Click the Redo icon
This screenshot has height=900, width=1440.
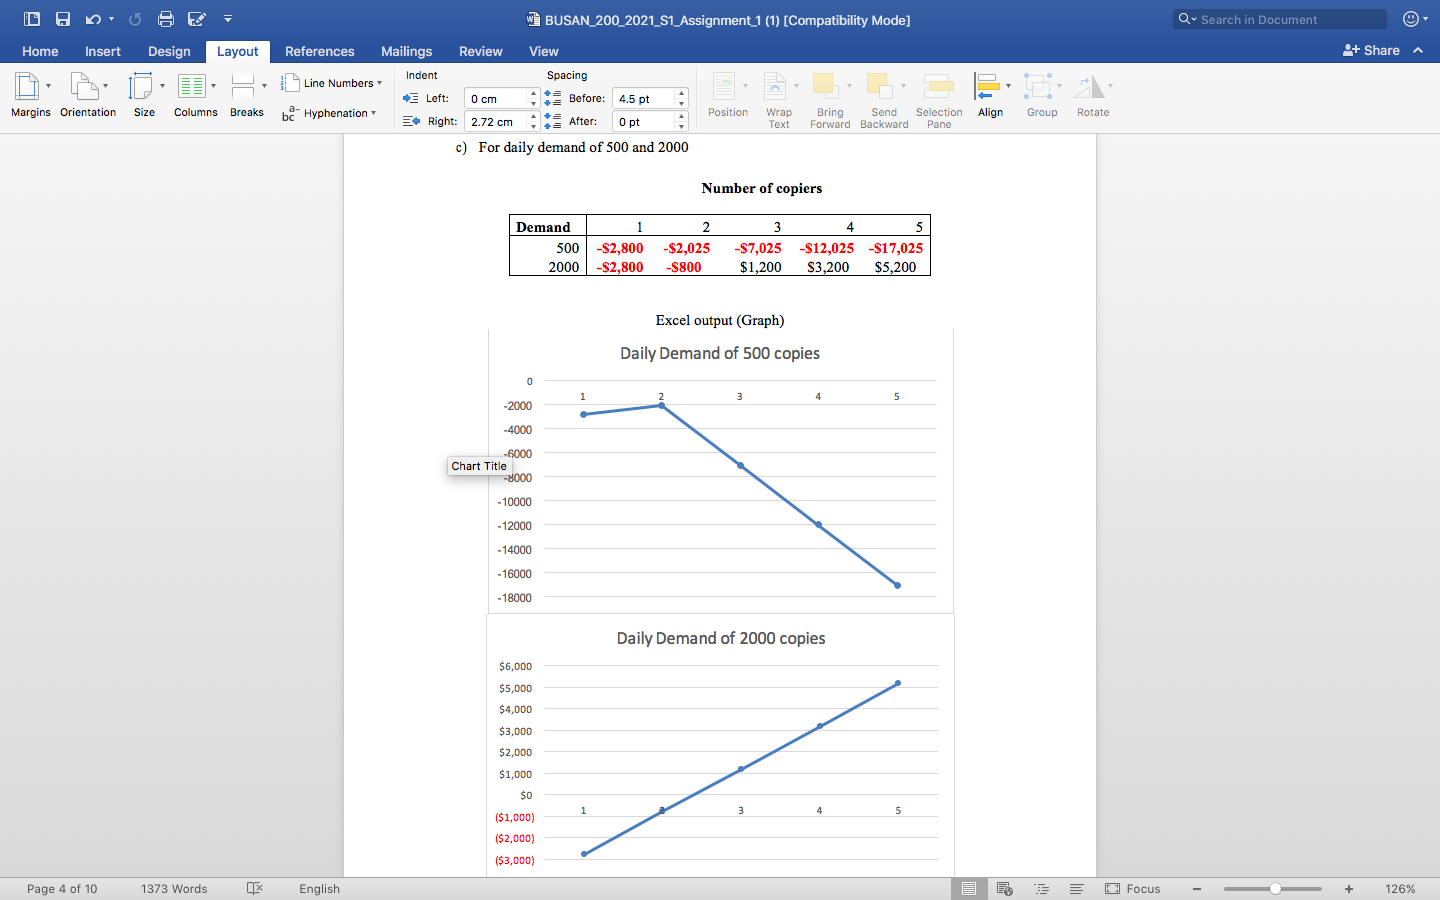[x=135, y=19]
